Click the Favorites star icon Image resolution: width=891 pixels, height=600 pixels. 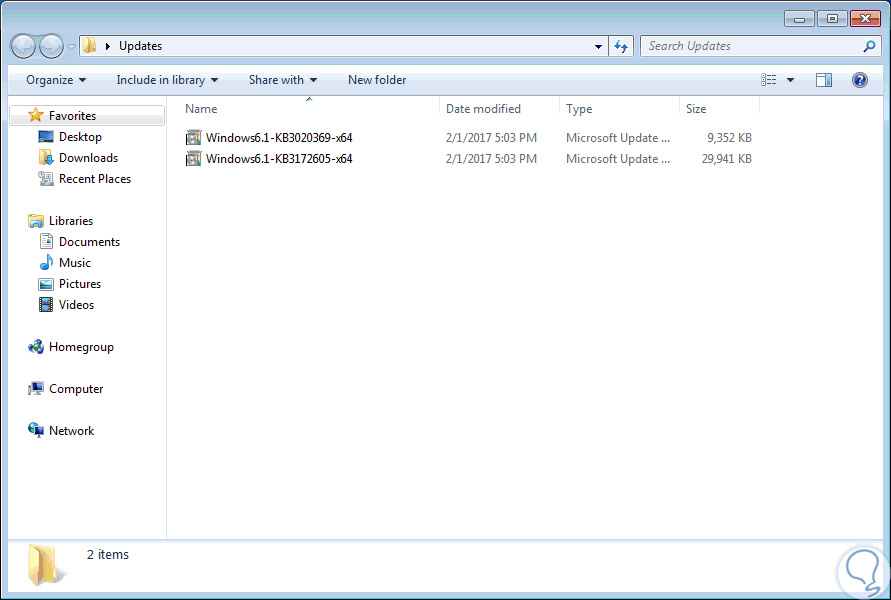click(36, 115)
